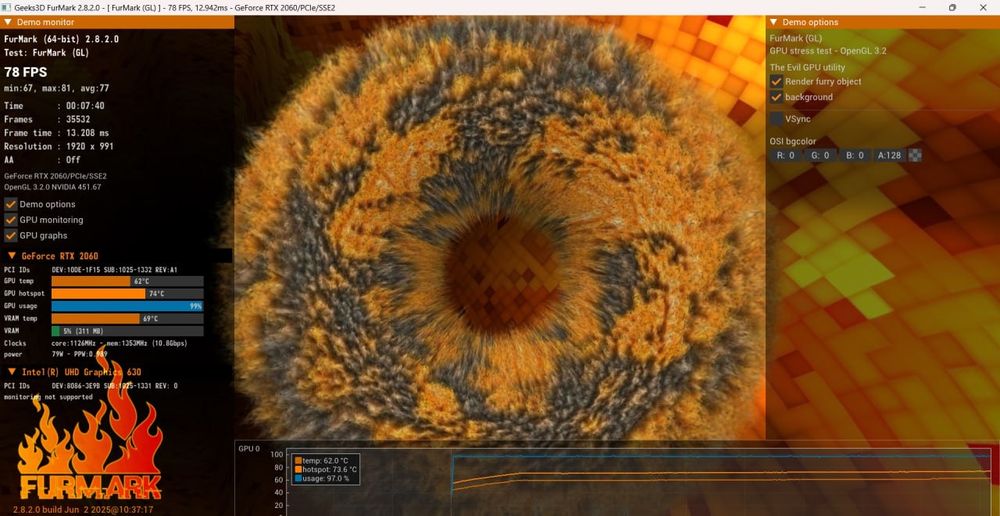
Task: Collapse the Intel(R) UHD Graphics 630 section
Action: [11, 372]
